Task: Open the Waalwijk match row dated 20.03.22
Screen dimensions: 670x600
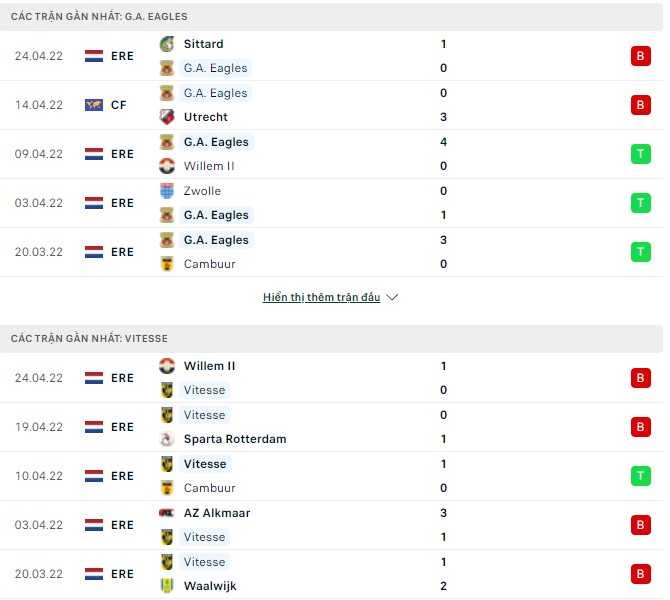Action: click(x=330, y=574)
